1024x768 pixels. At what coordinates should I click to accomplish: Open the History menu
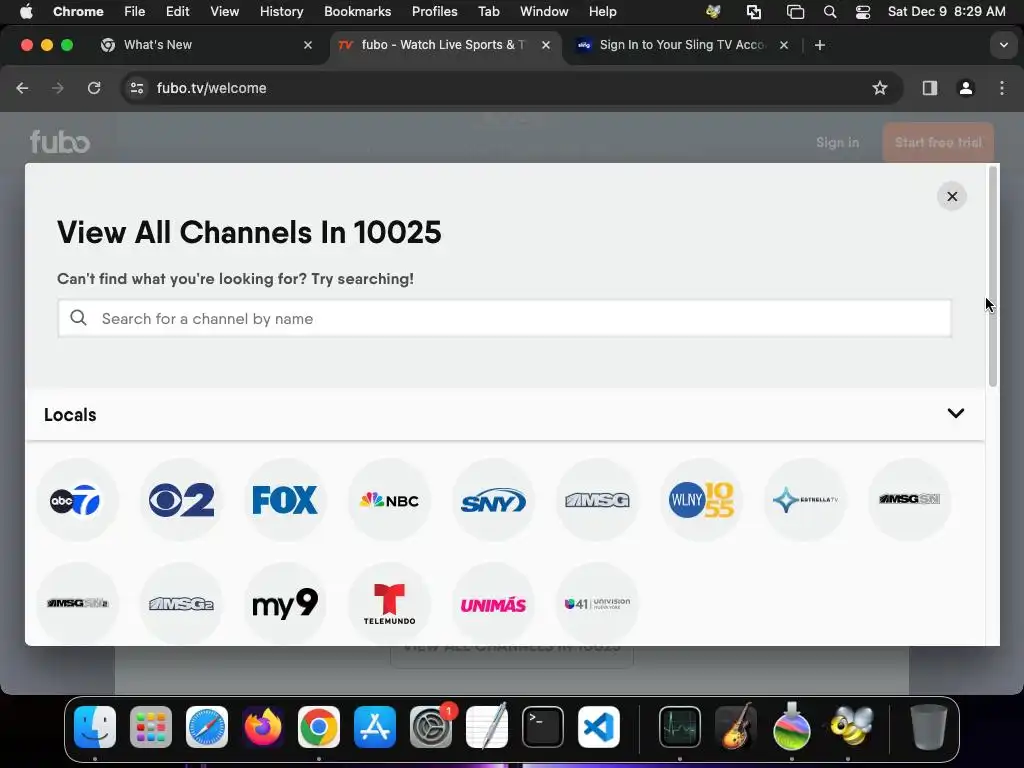(x=281, y=12)
